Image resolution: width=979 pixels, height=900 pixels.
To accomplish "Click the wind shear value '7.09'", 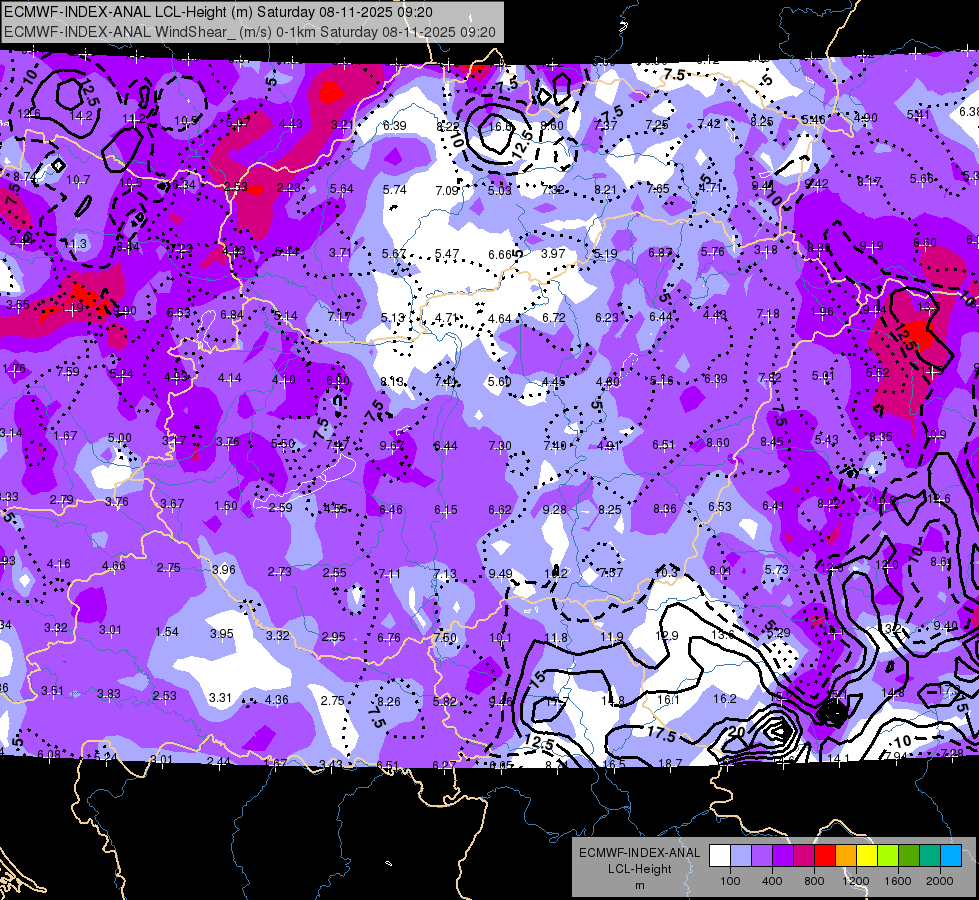I will (447, 190).
